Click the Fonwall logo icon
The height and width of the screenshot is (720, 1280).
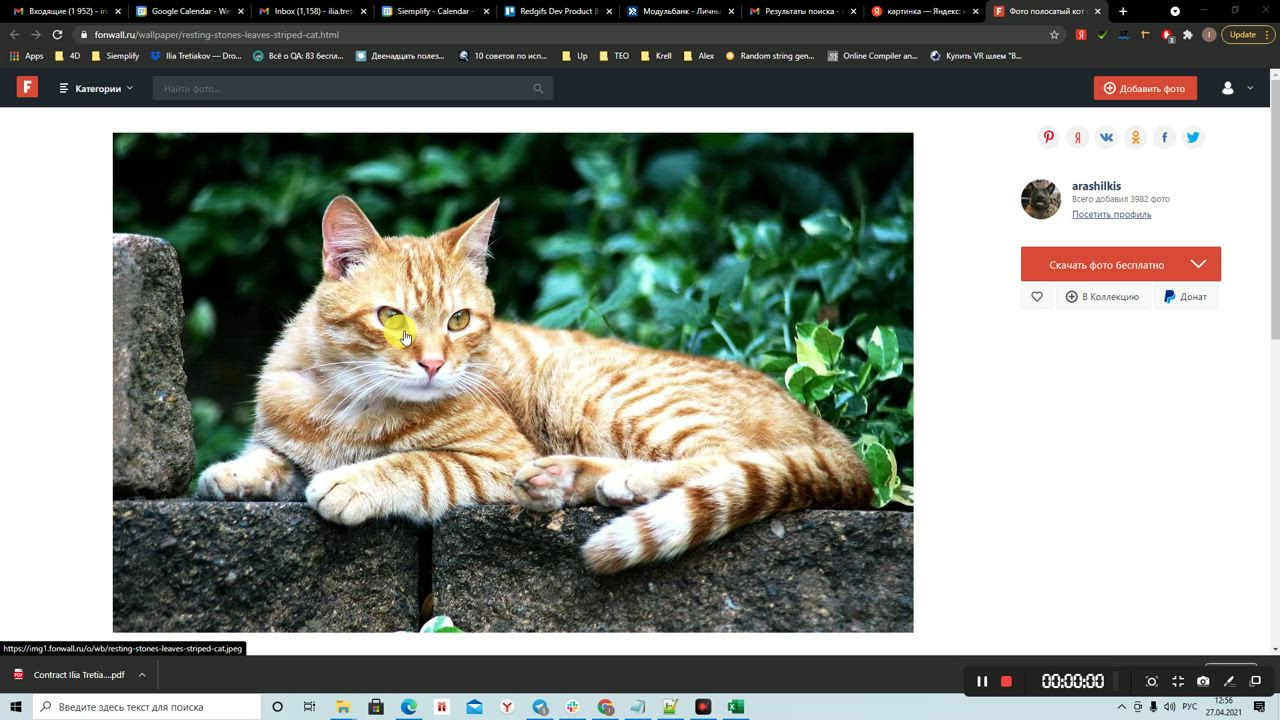coord(27,88)
